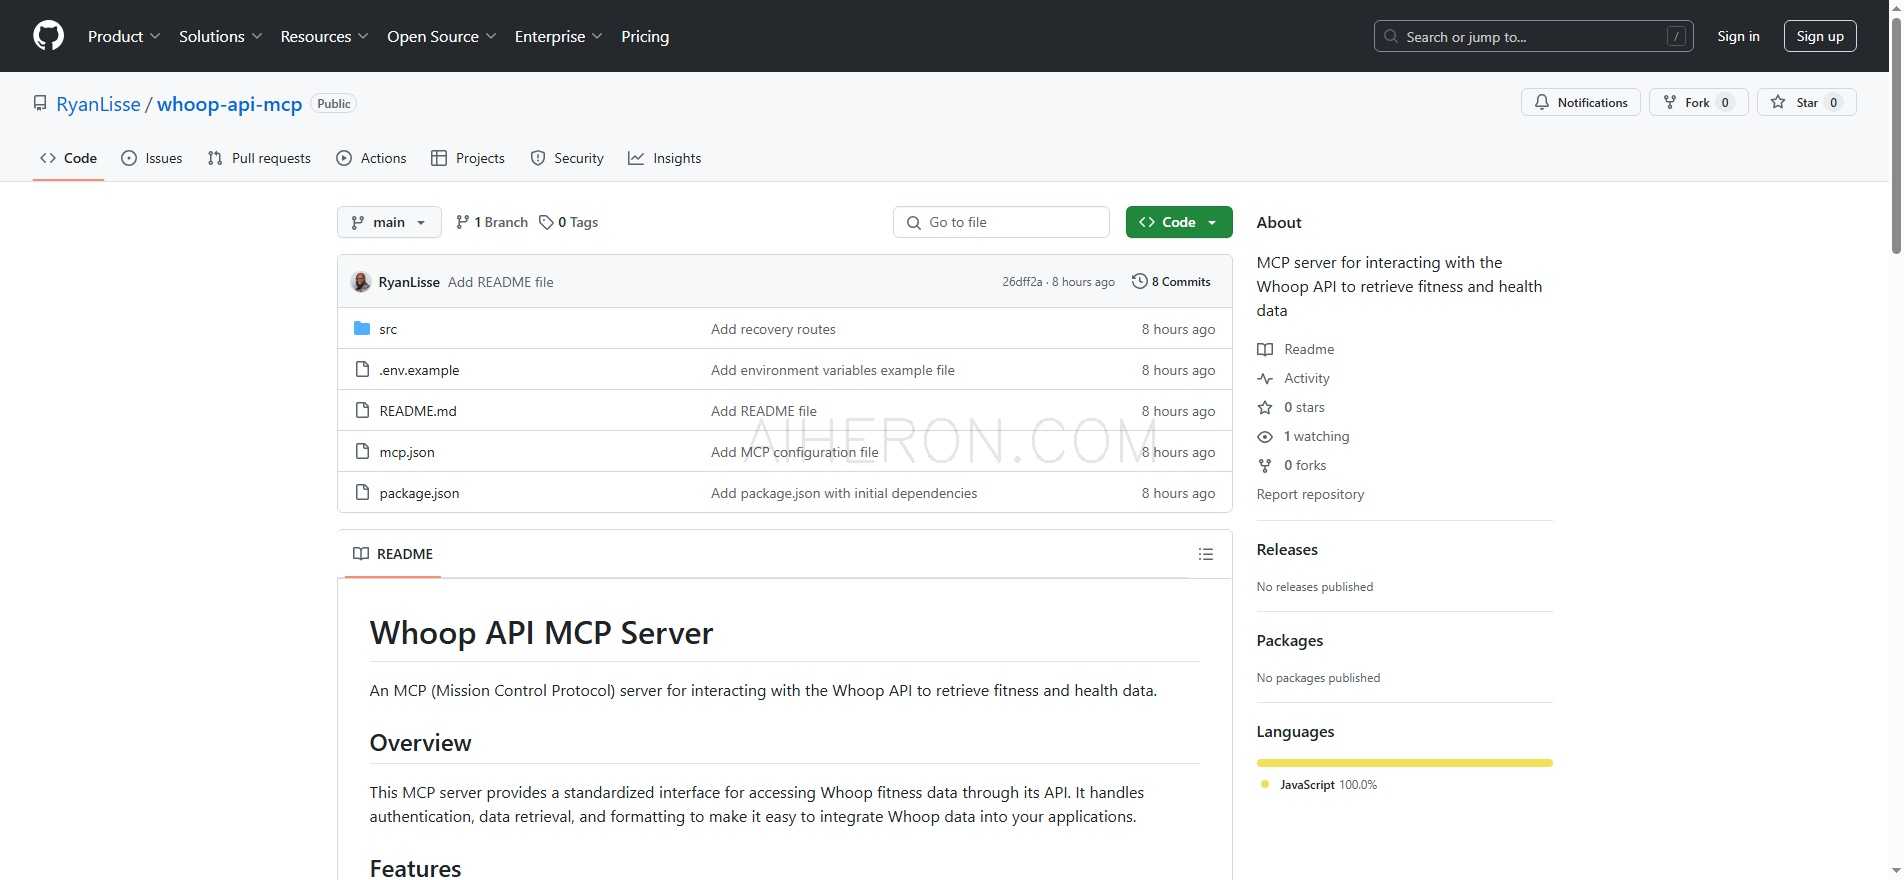Go to the Pricing page
The image size is (1904, 880).
(x=645, y=36)
